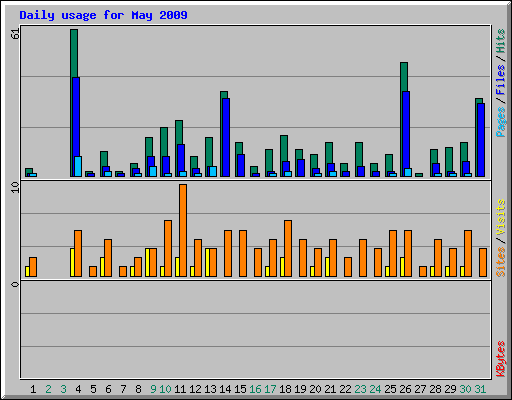Viewport: 512px width, 400px height.
Task: Click the "Daily usage for May 2009" title
Action: [x=103, y=16]
